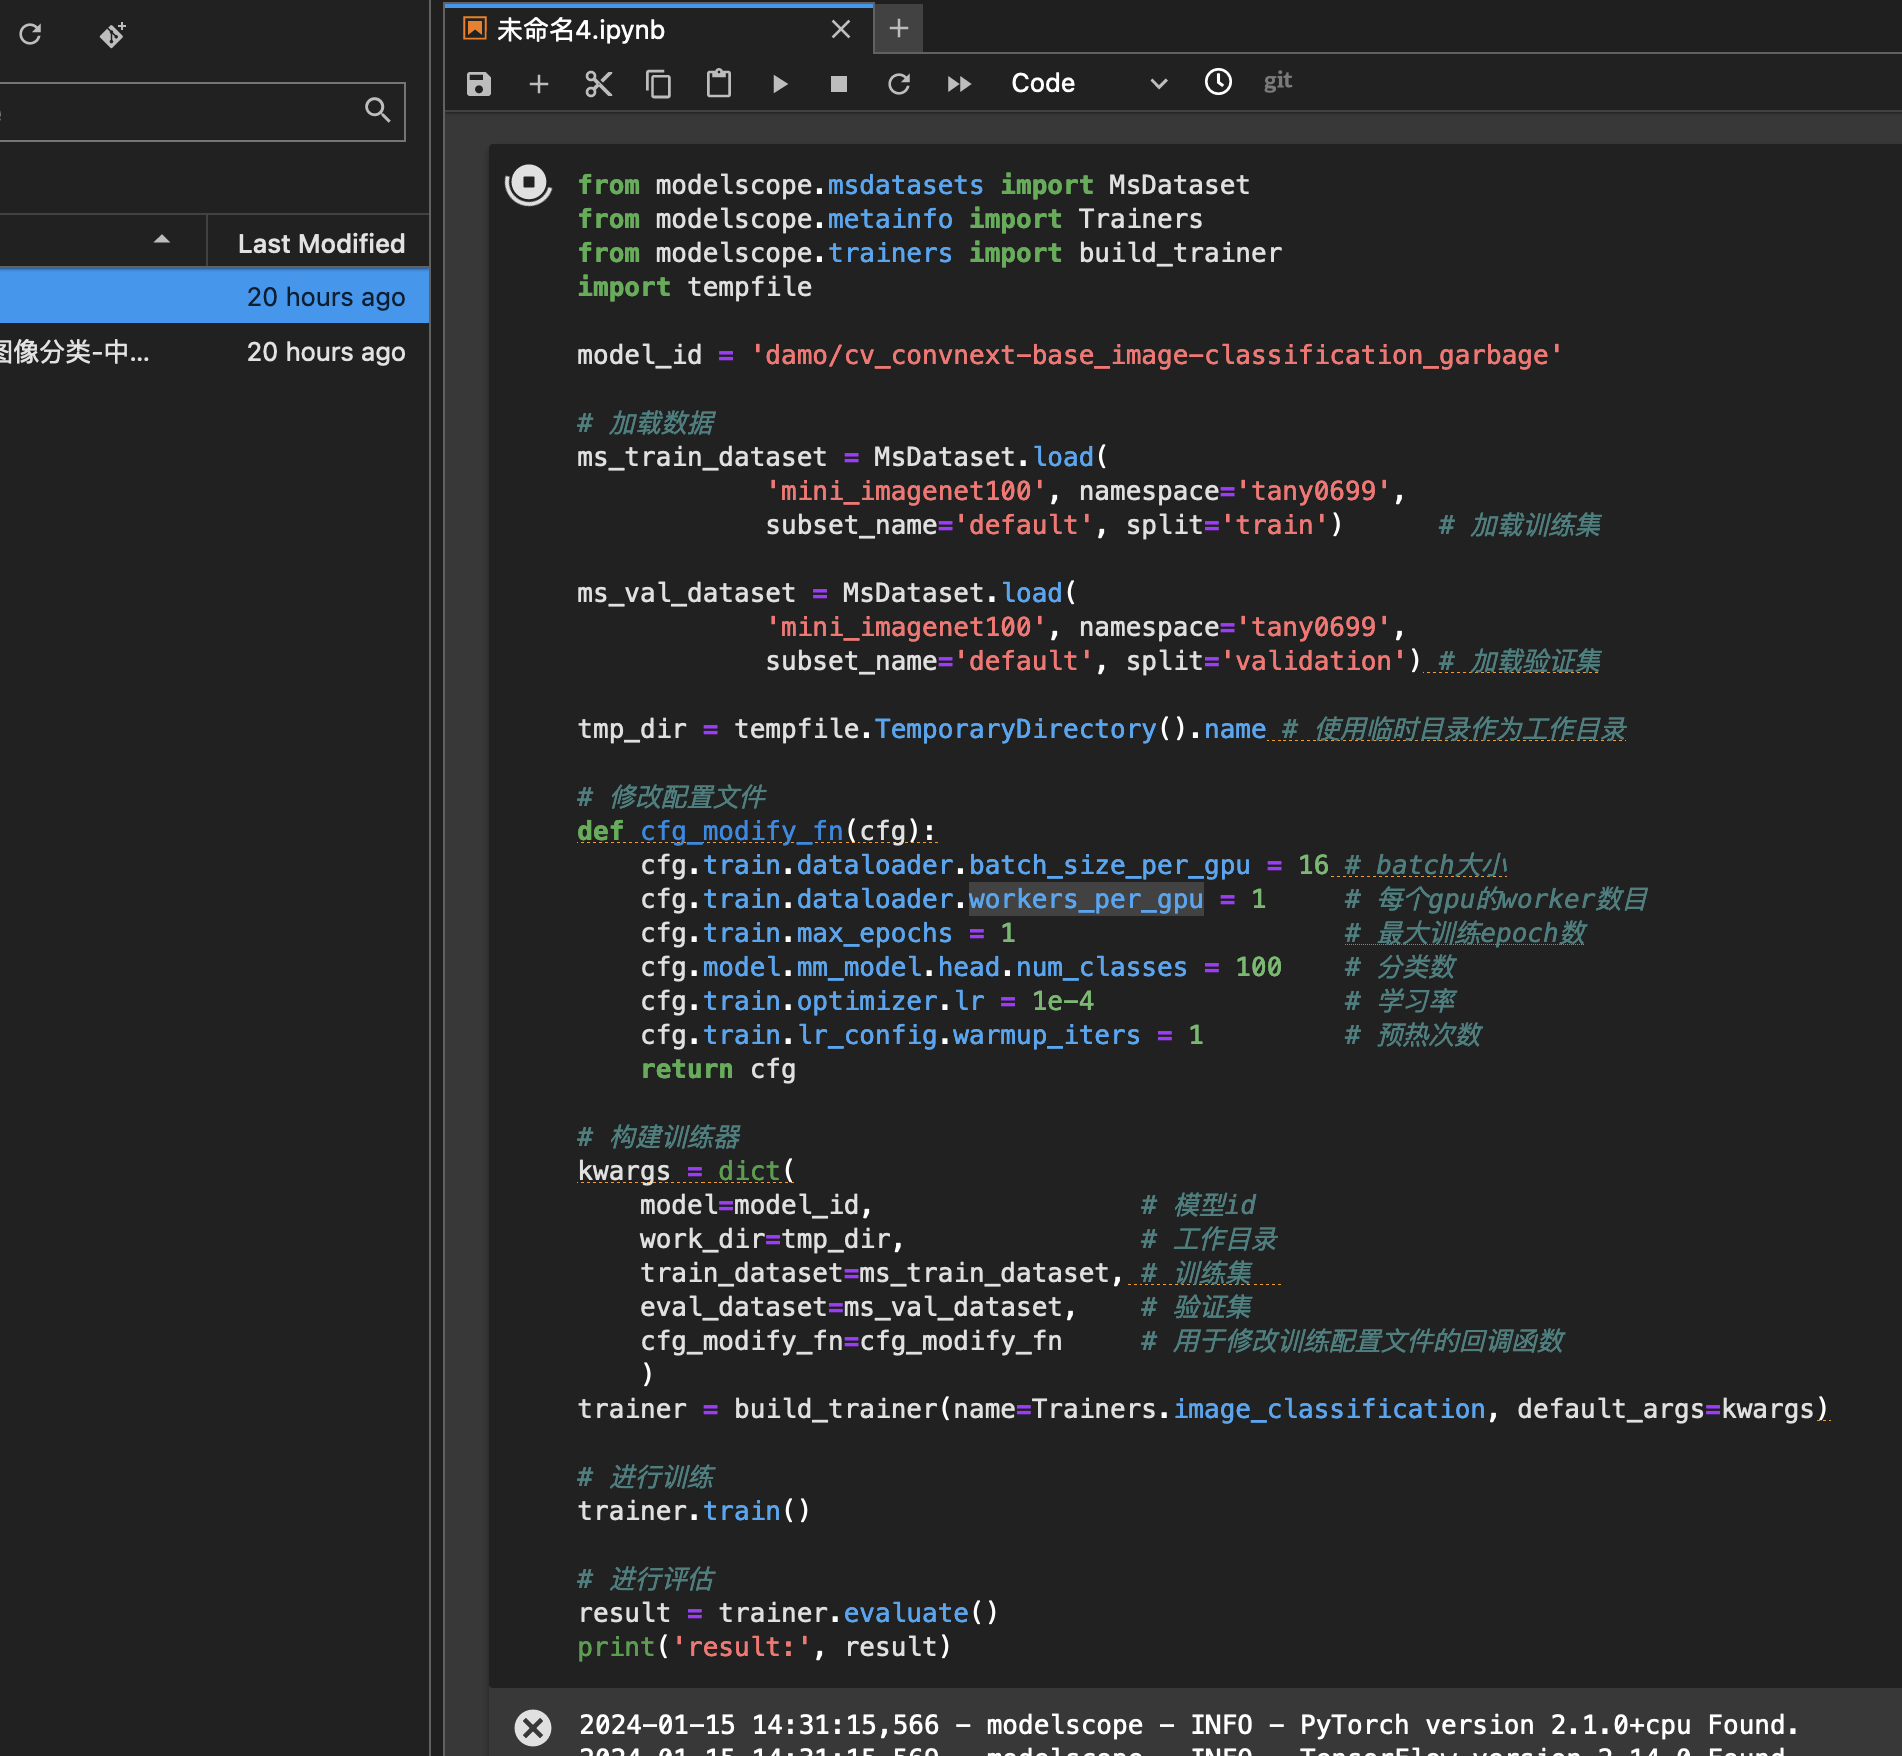1902x1756 pixels.
Task: Click the git toolbar button
Action: pos(1278,81)
